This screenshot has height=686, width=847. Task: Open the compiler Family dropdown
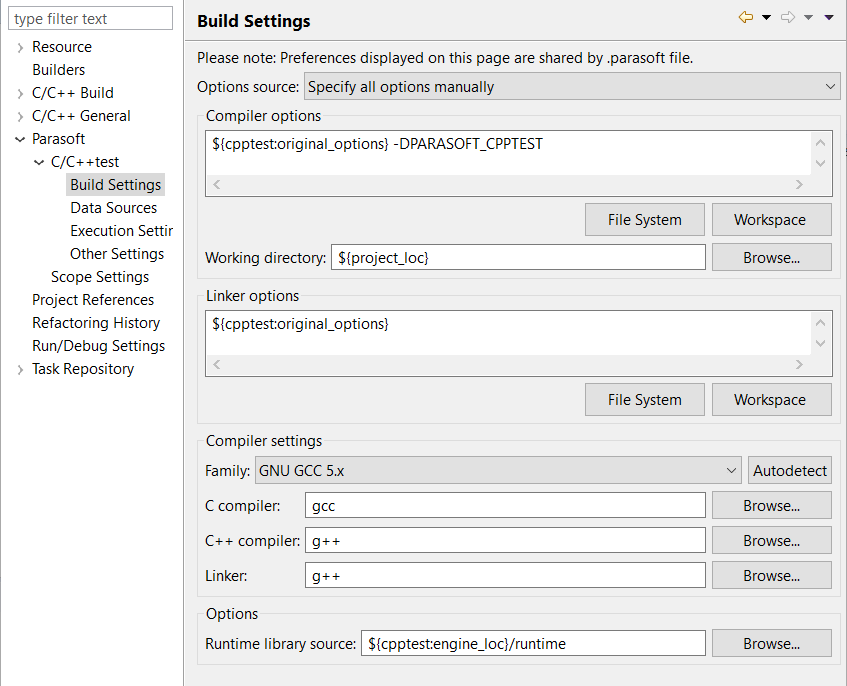click(x=499, y=470)
